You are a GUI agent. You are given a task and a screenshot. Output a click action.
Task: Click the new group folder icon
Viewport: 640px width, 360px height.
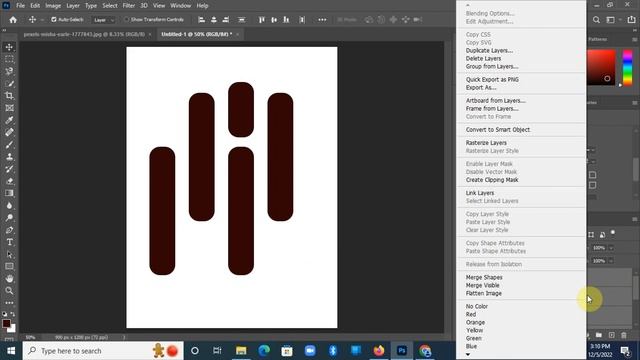point(599,335)
